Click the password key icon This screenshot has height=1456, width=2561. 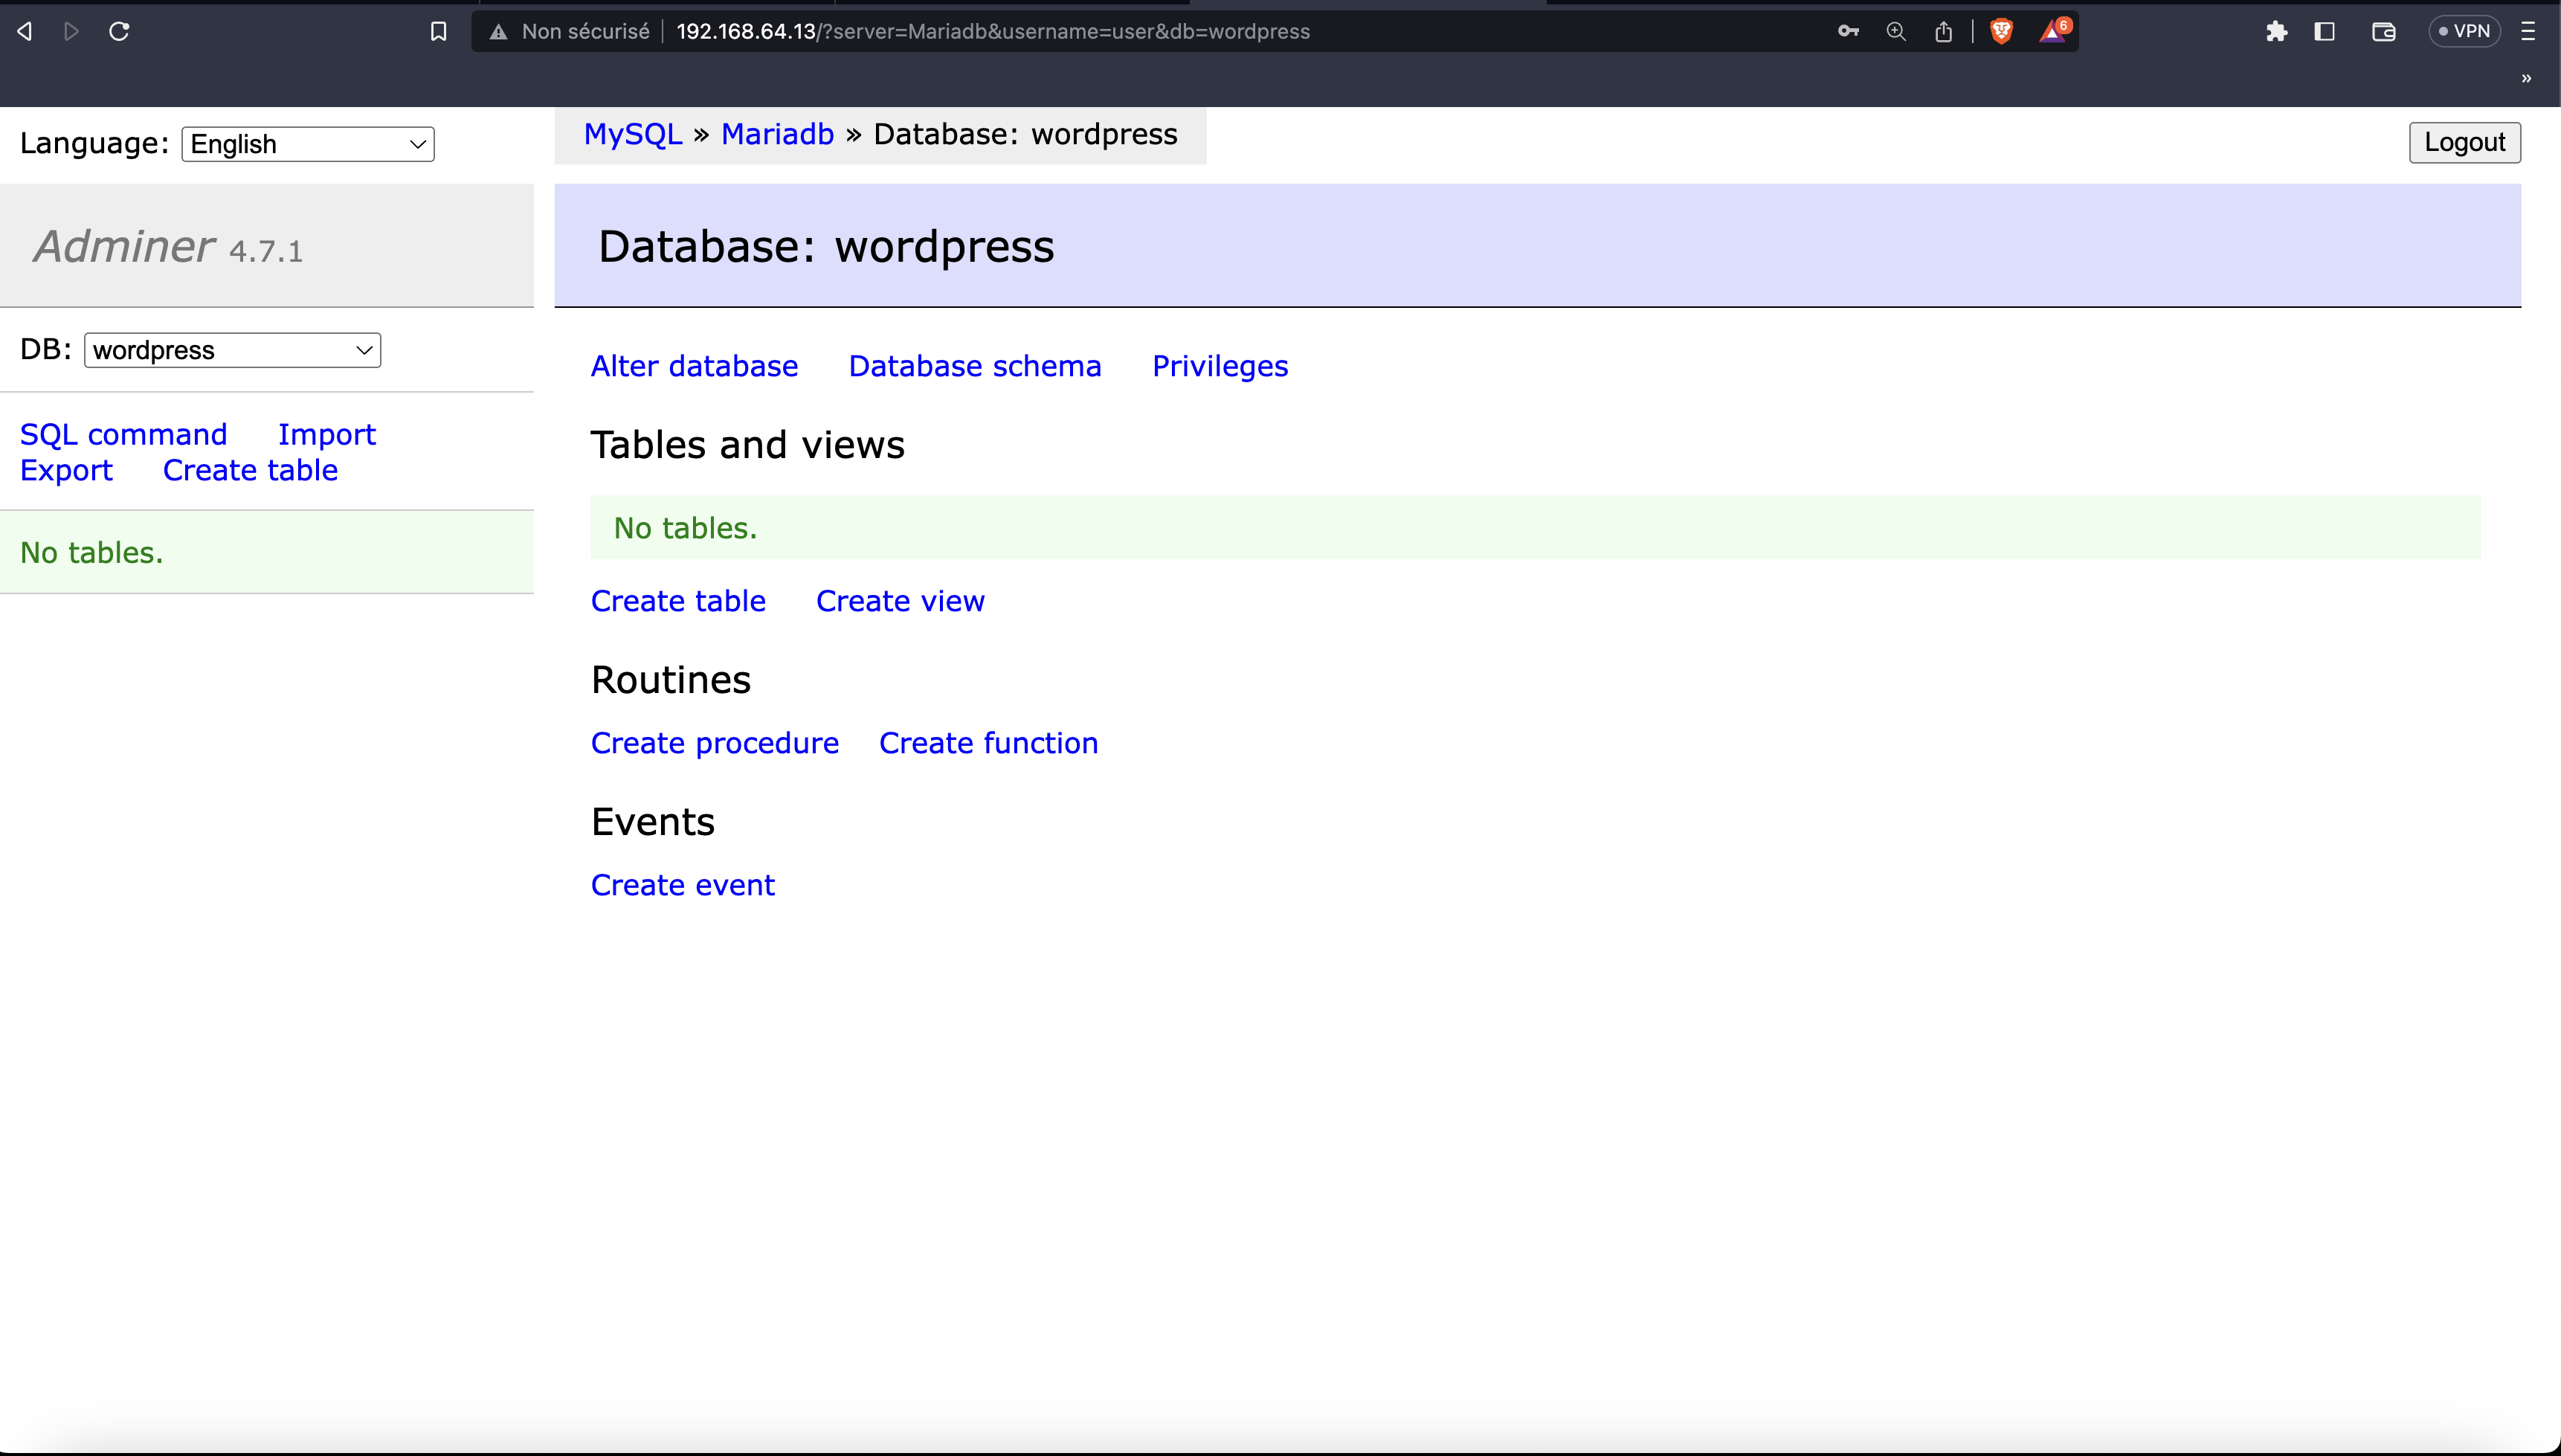point(1848,31)
